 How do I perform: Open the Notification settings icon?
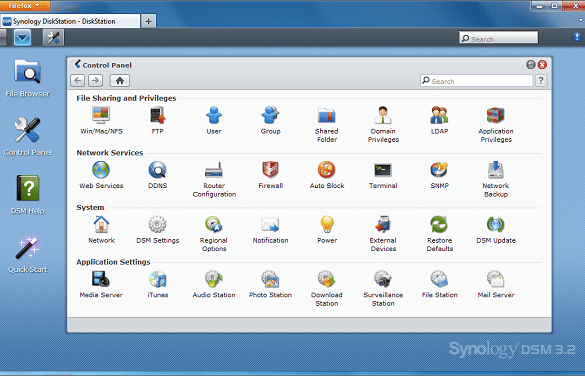click(x=270, y=225)
